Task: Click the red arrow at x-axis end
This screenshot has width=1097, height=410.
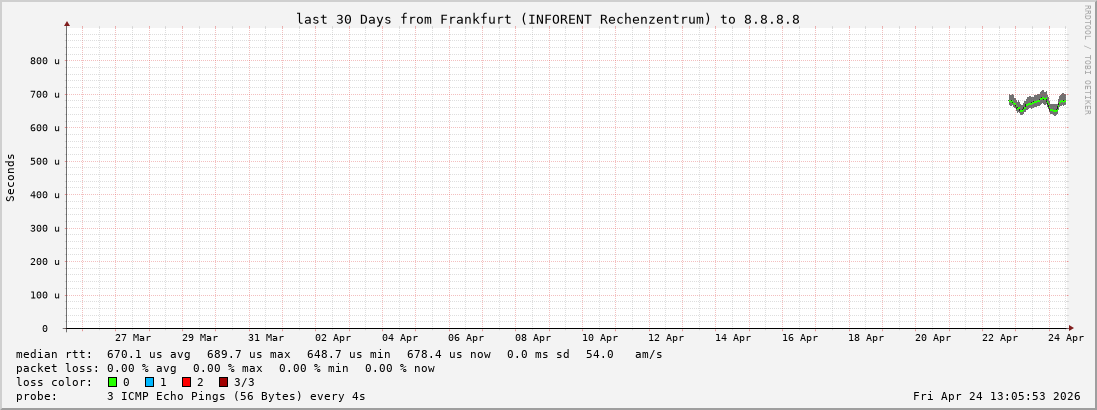Action: click(x=1070, y=328)
